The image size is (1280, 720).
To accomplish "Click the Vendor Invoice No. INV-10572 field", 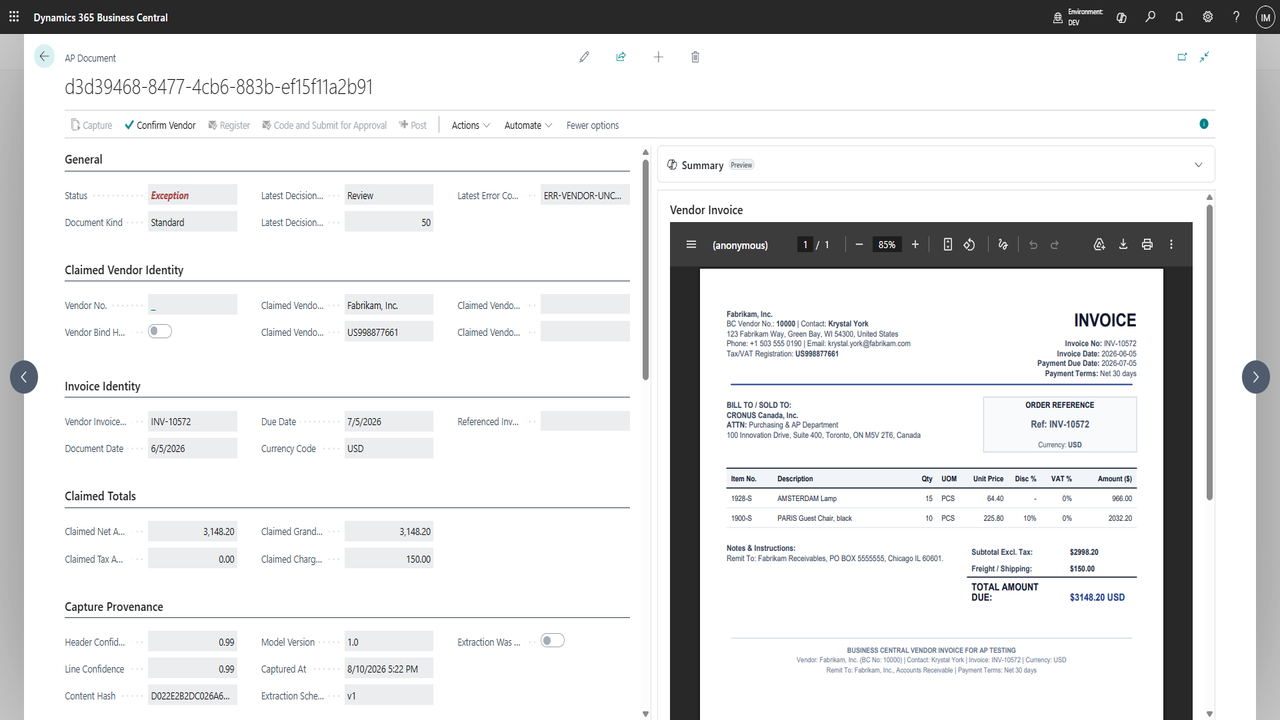I will point(192,421).
